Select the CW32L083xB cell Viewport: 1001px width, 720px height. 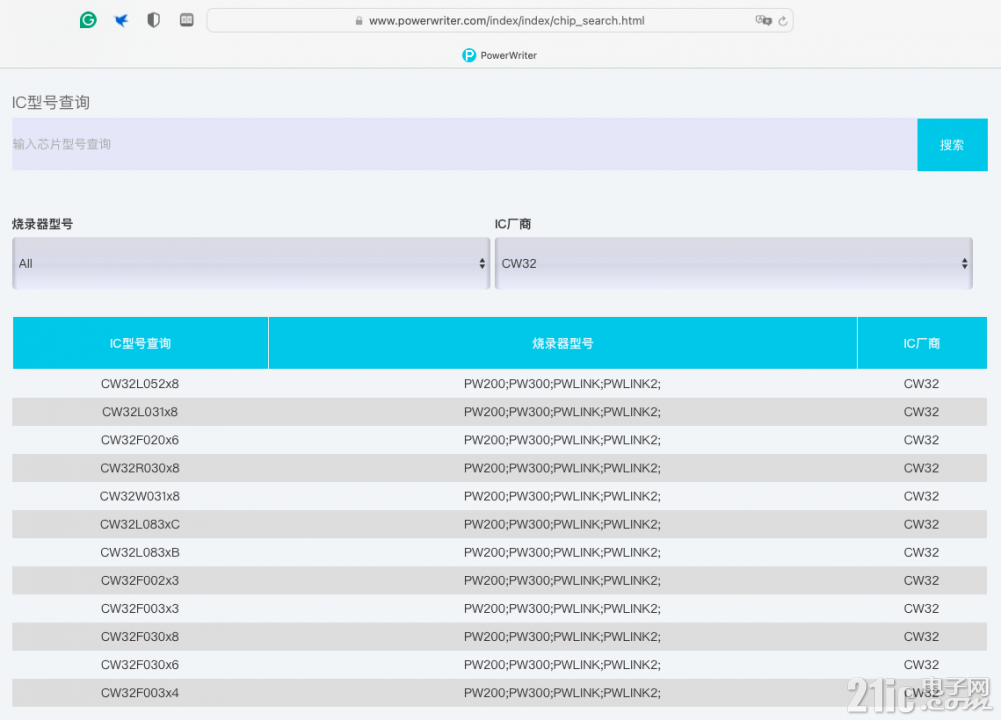coord(140,552)
